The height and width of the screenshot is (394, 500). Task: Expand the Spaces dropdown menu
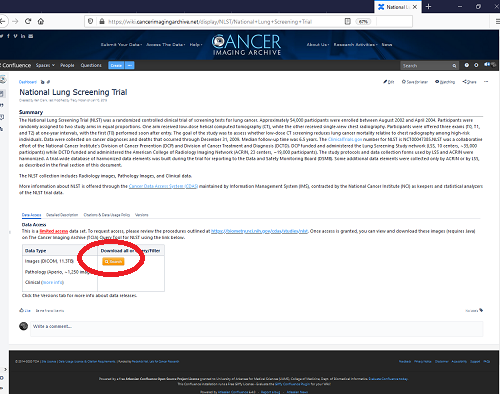tap(45, 65)
